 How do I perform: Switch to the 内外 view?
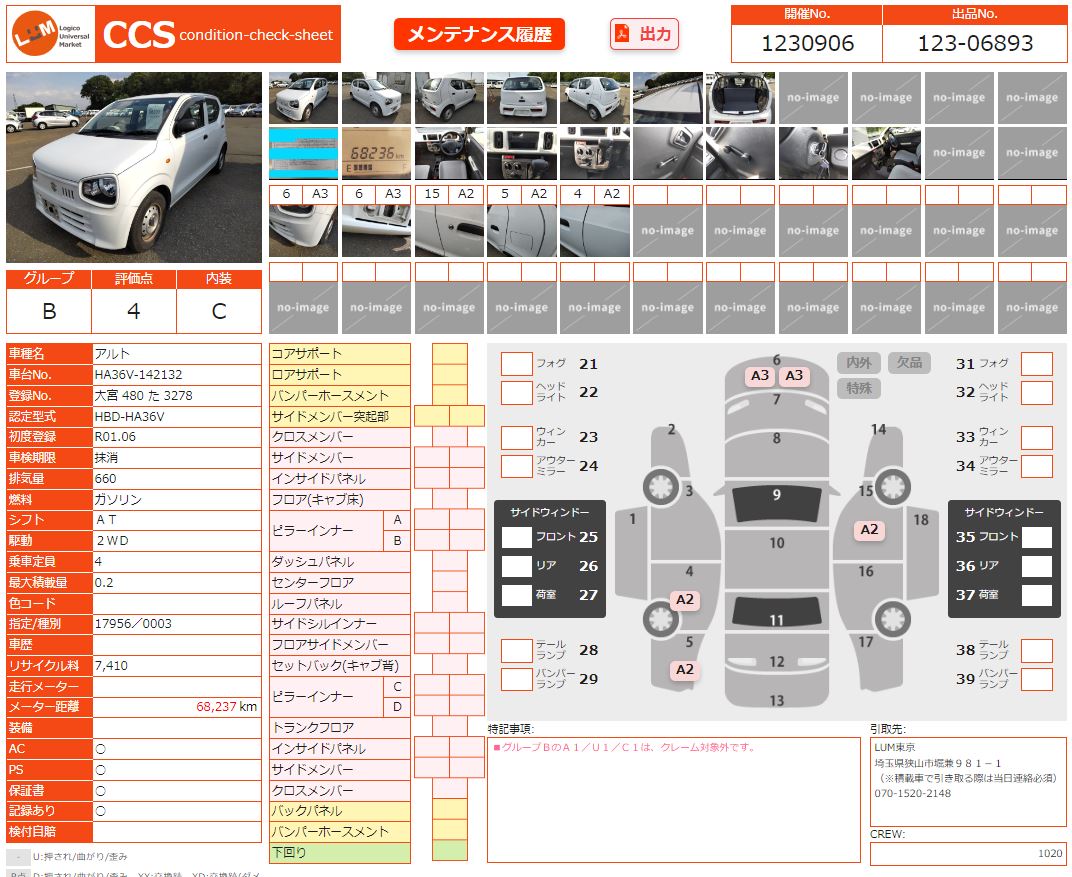pyautogui.click(x=859, y=363)
